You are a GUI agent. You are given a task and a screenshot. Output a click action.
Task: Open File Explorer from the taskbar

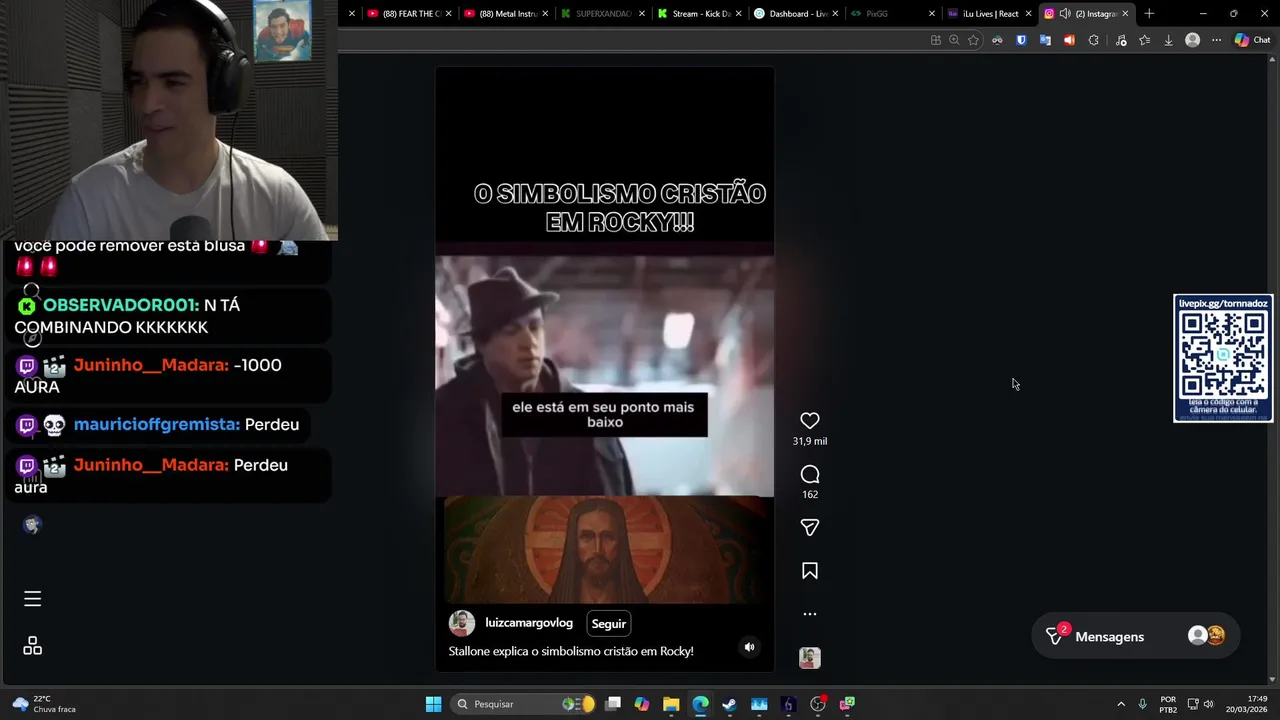pyautogui.click(x=671, y=704)
